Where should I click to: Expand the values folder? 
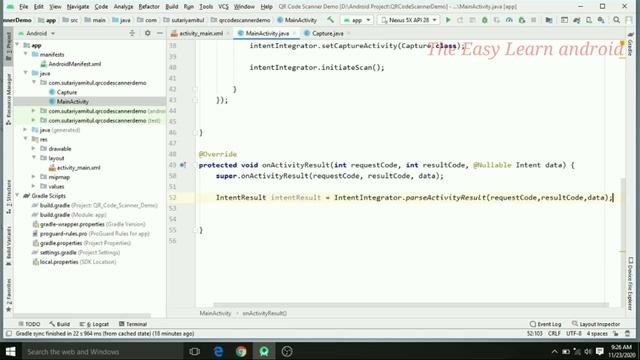34,186
